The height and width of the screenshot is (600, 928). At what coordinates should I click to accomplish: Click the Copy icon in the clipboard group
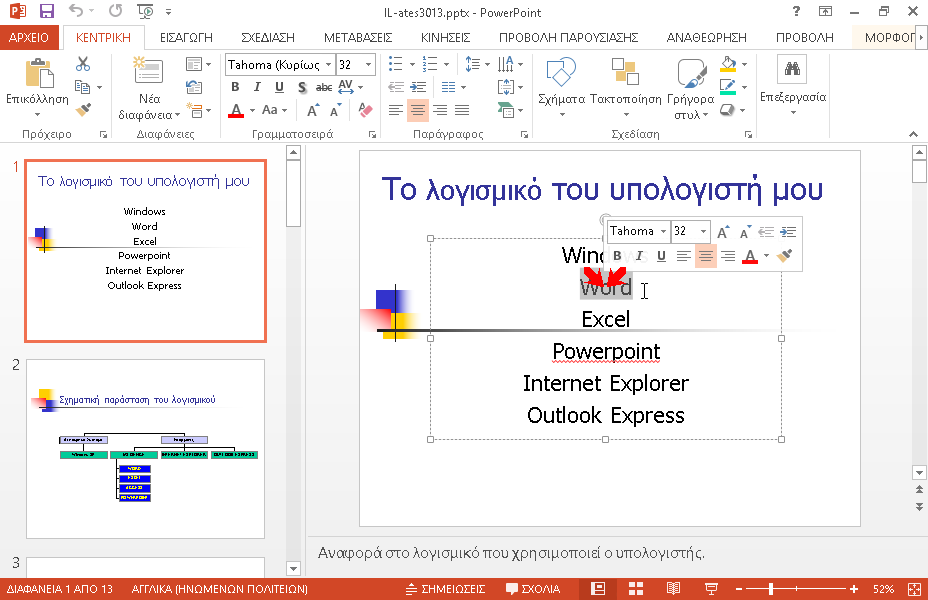pos(83,88)
